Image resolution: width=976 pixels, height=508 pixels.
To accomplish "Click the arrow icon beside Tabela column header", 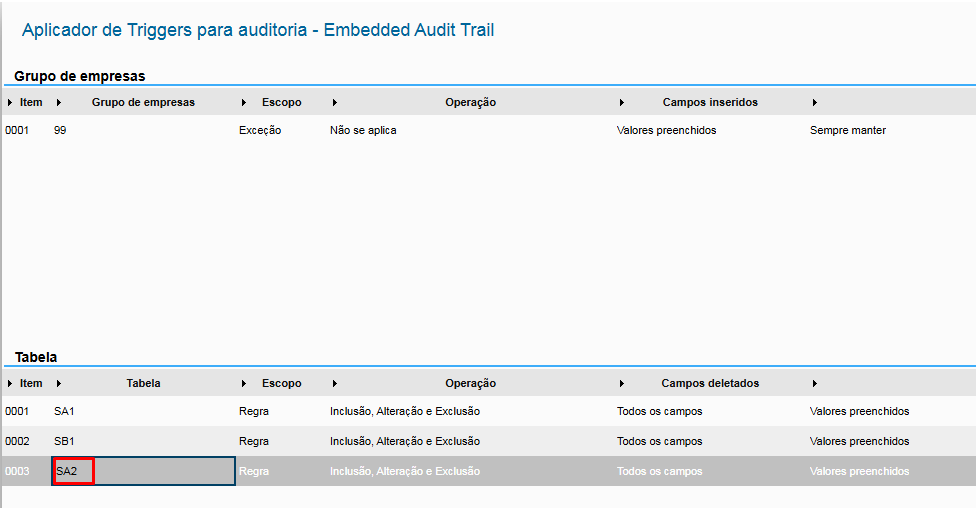I will coord(59,383).
